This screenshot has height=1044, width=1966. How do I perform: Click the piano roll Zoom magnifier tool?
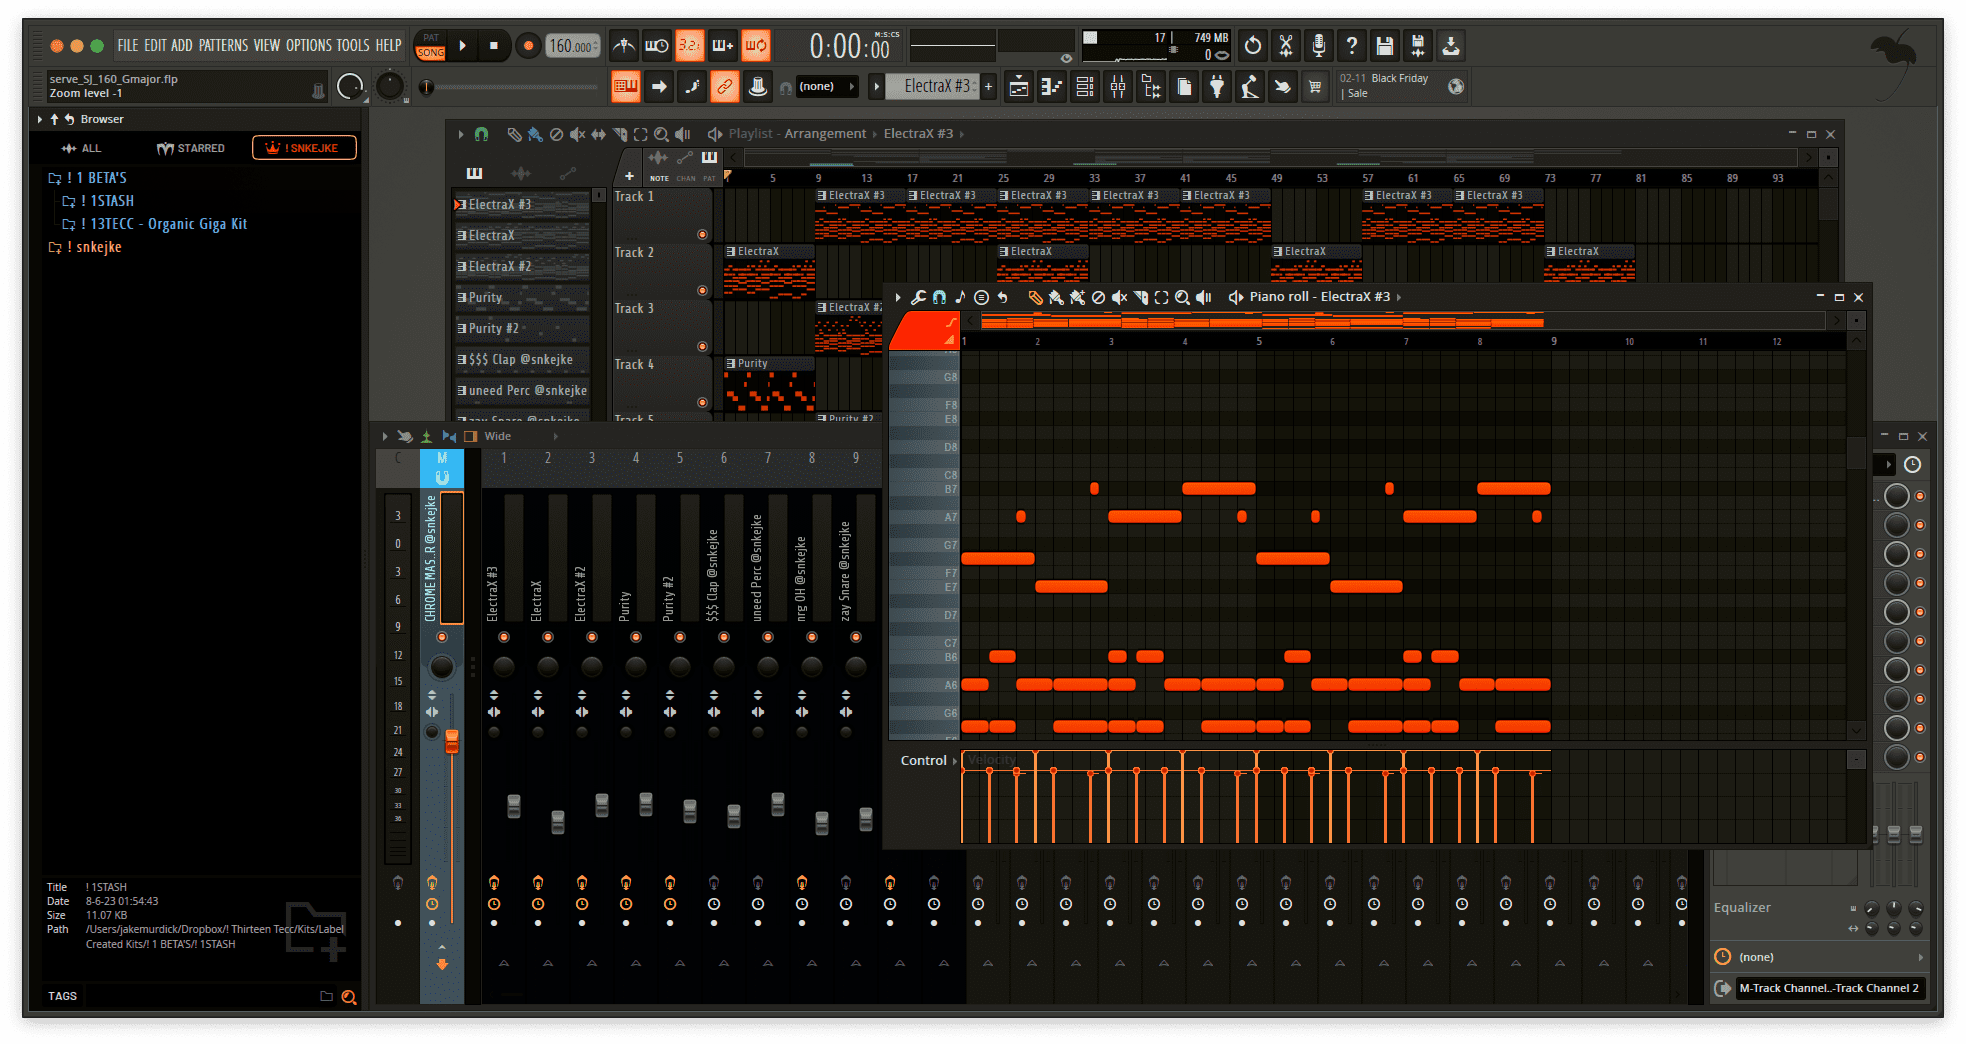[1182, 297]
